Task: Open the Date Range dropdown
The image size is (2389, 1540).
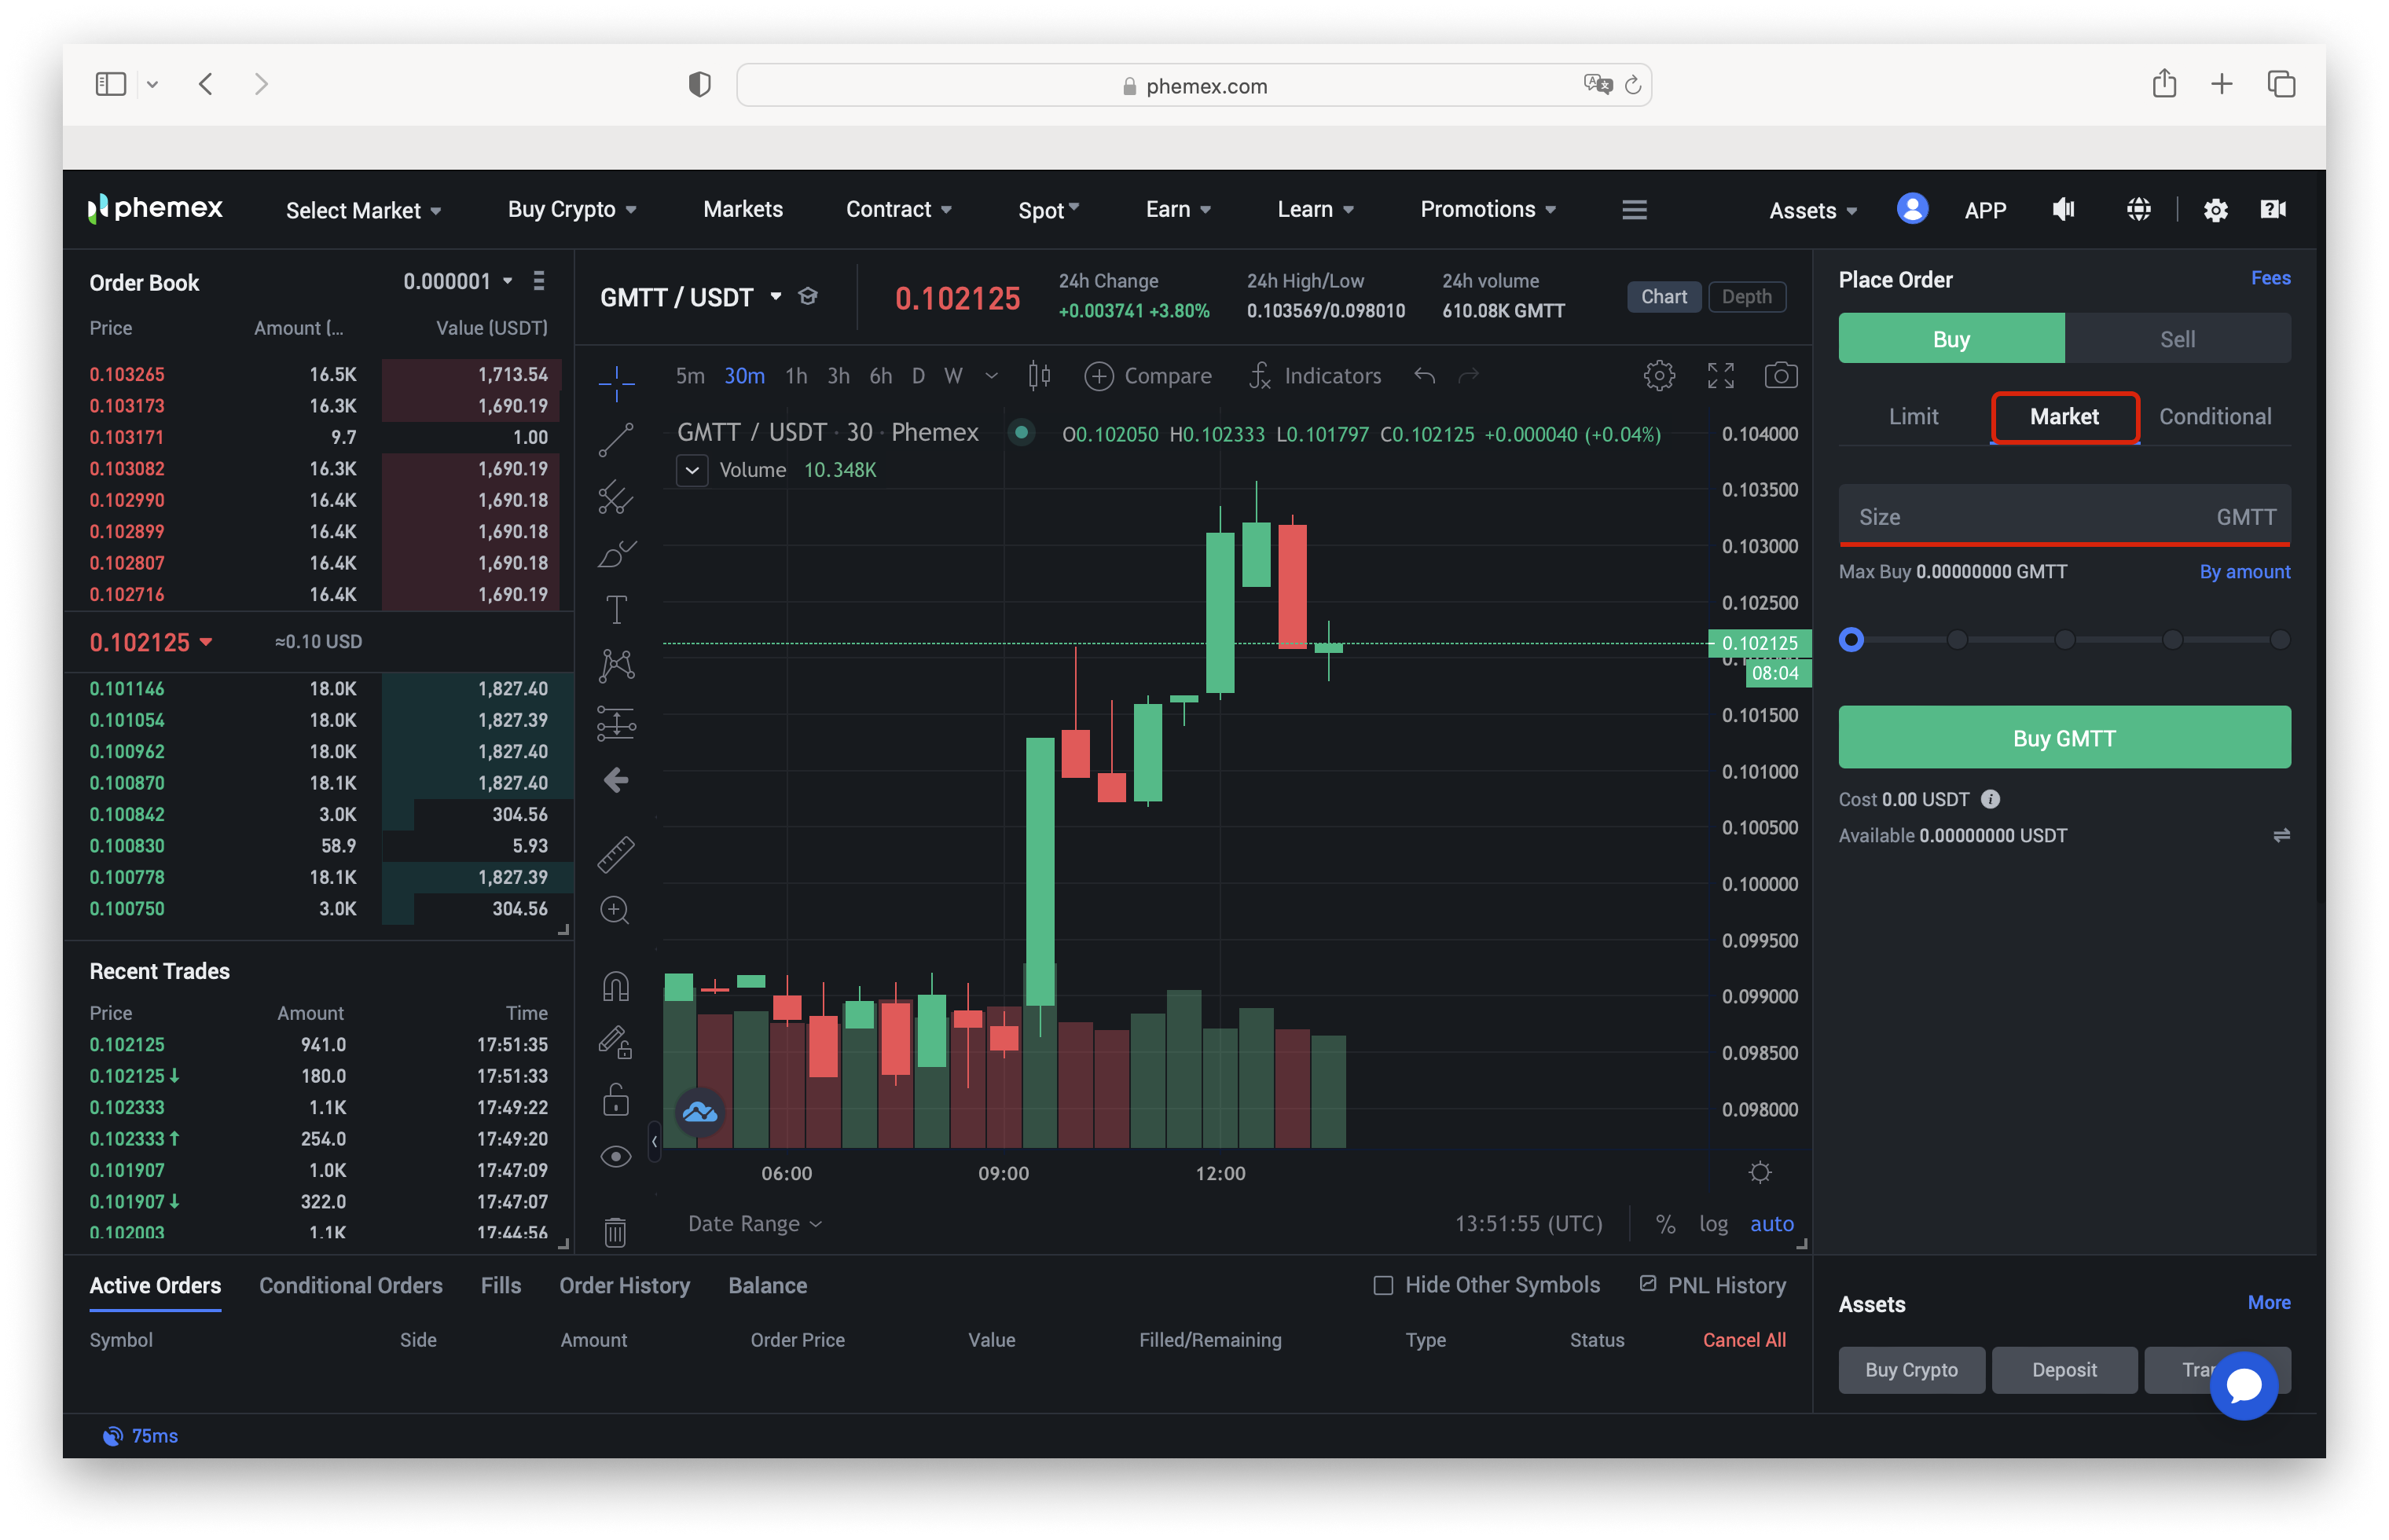Action: pos(754,1224)
